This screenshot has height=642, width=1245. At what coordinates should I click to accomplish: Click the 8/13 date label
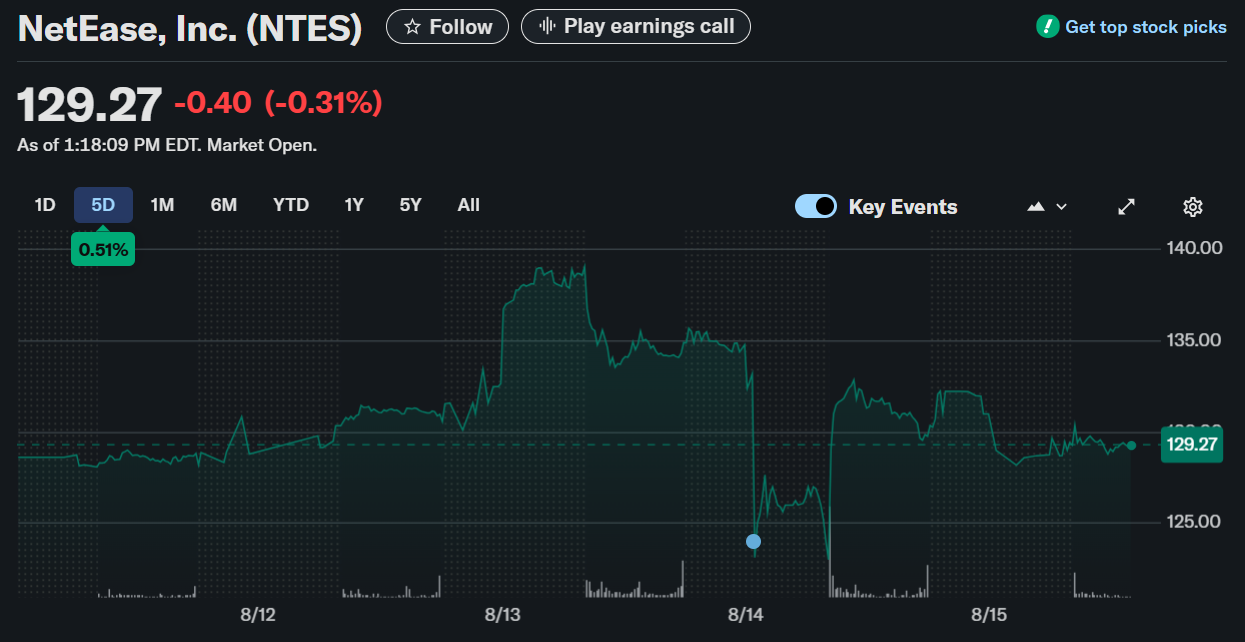pos(502,614)
